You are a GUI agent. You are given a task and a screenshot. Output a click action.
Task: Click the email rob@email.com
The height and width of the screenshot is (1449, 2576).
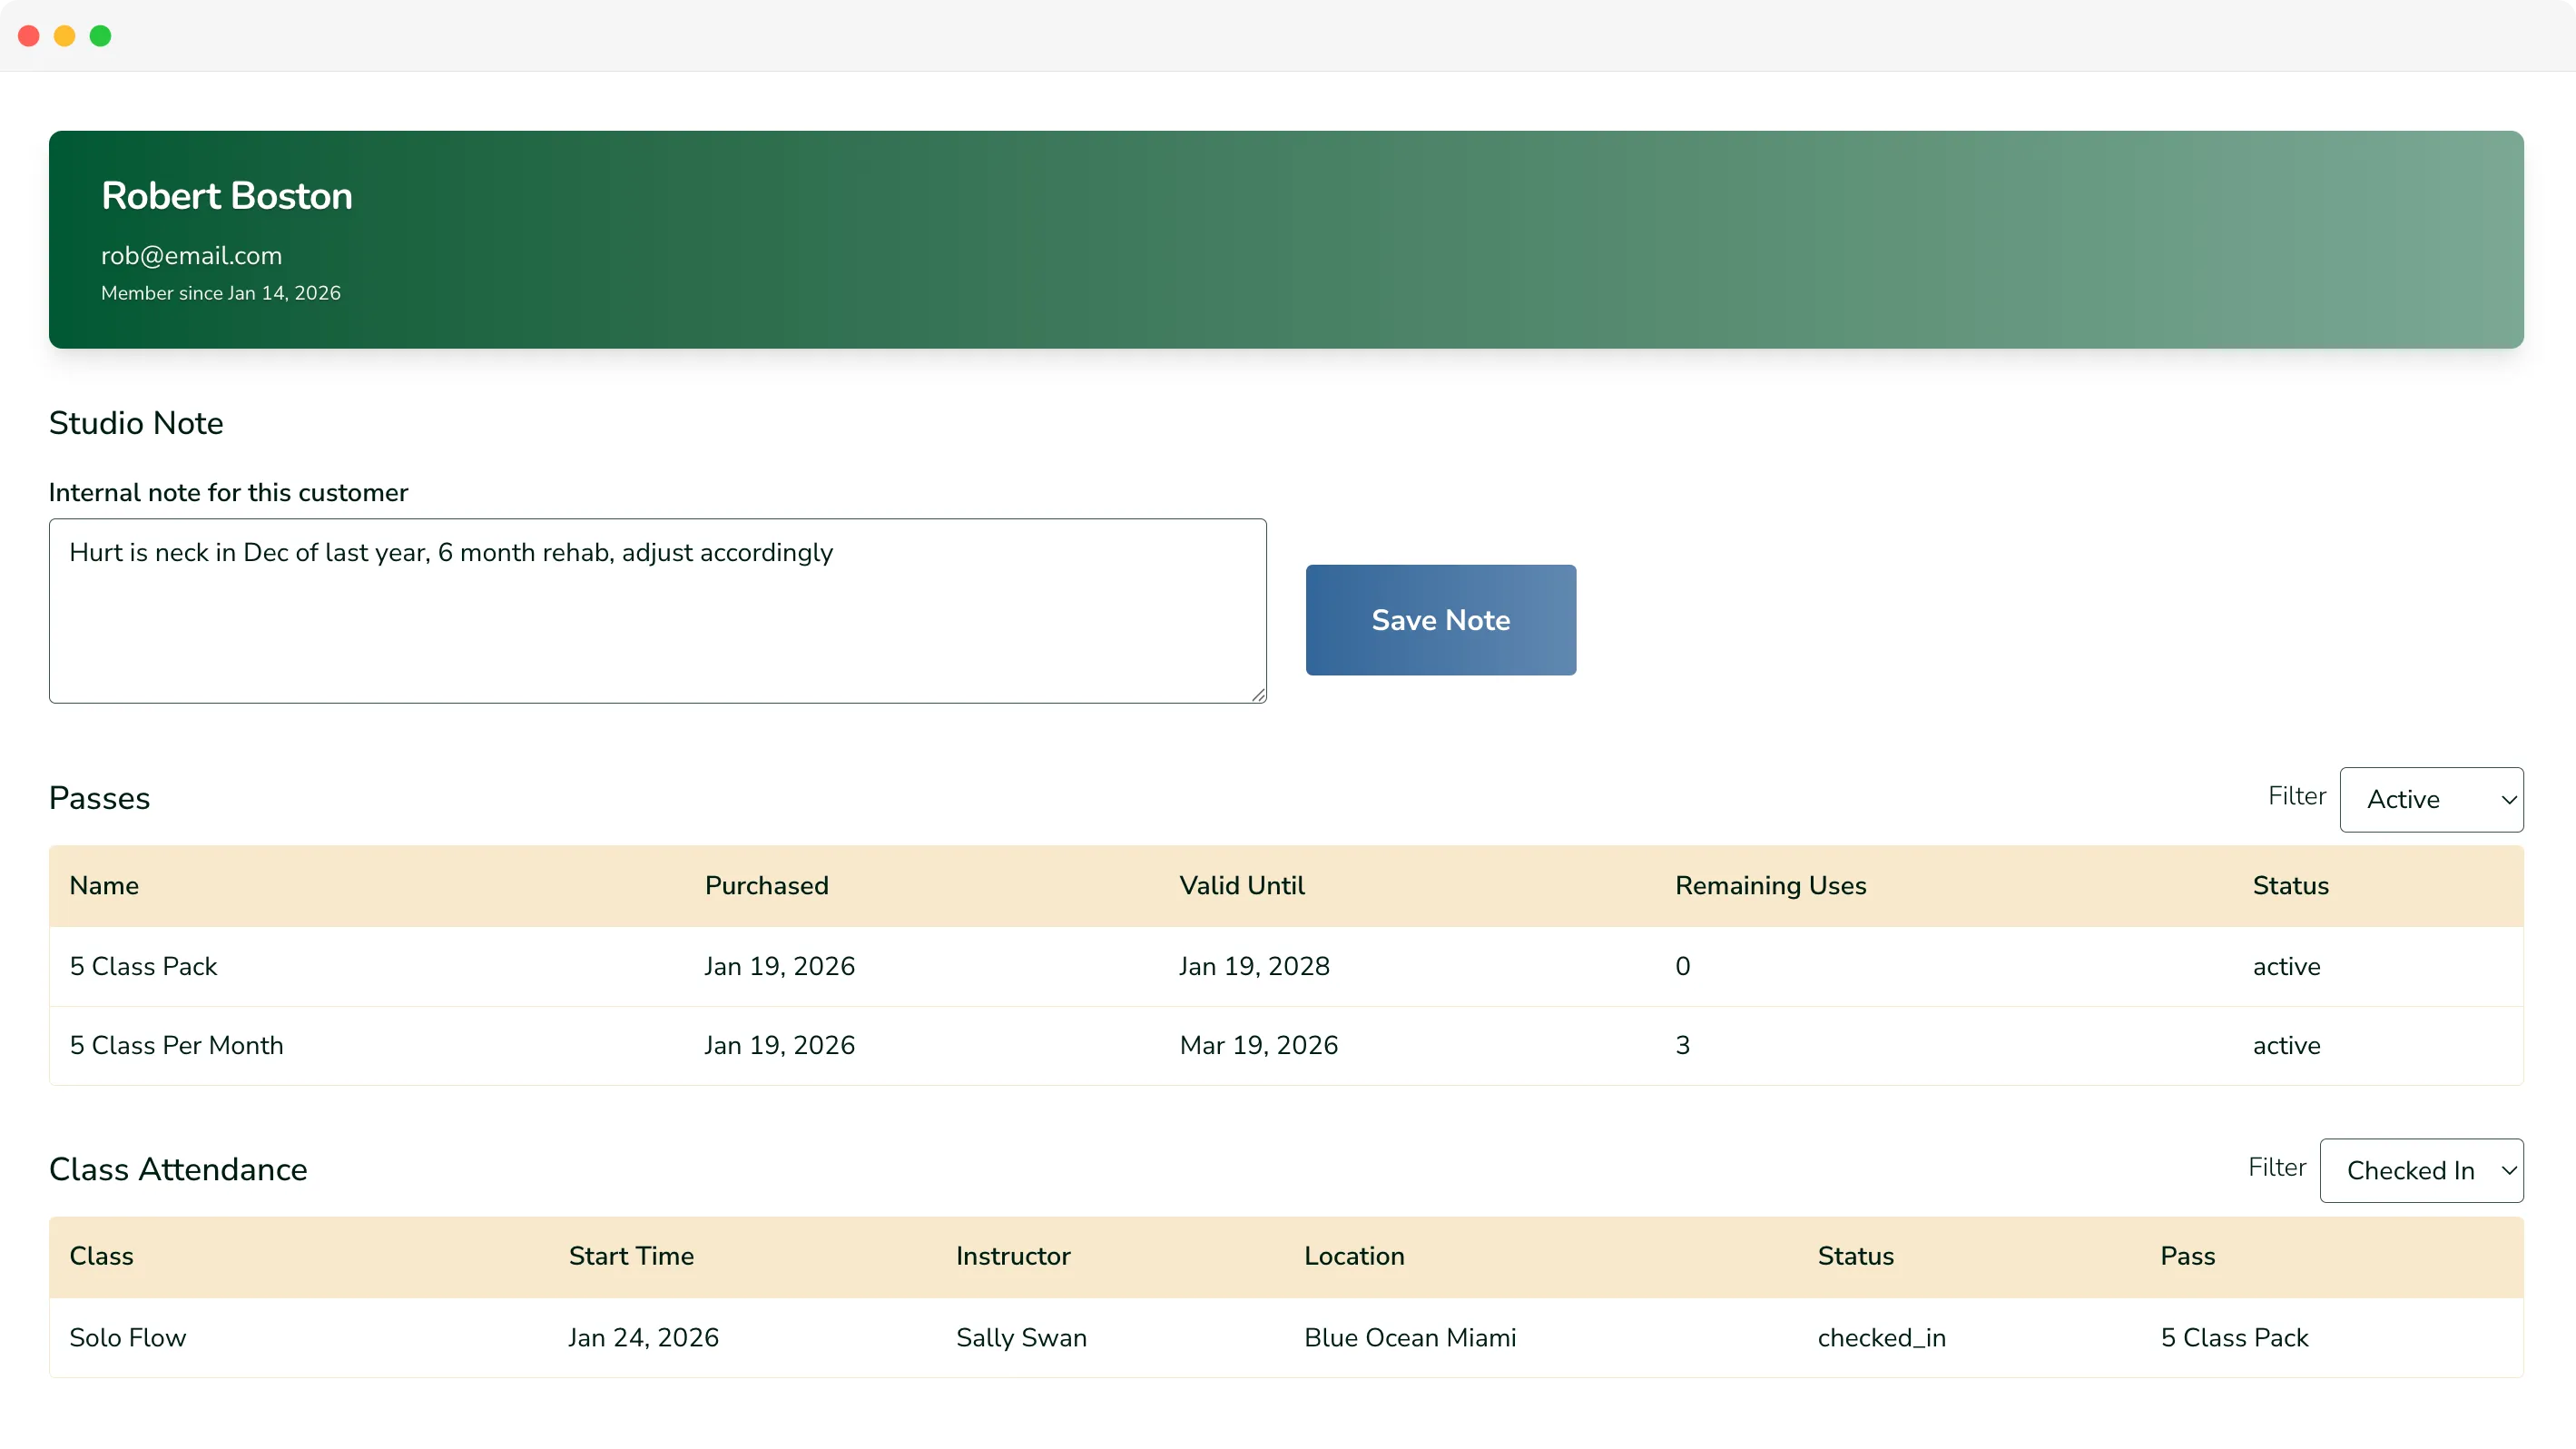(x=191, y=256)
